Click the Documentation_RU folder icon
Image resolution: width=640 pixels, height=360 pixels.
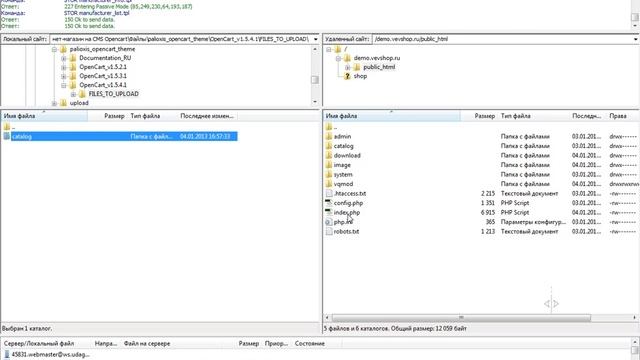click(x=73, y=58)
